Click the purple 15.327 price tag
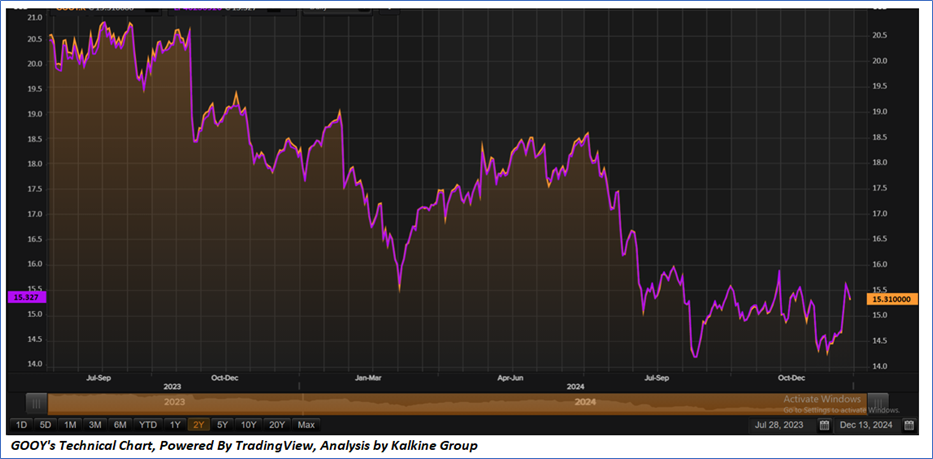 24,296
